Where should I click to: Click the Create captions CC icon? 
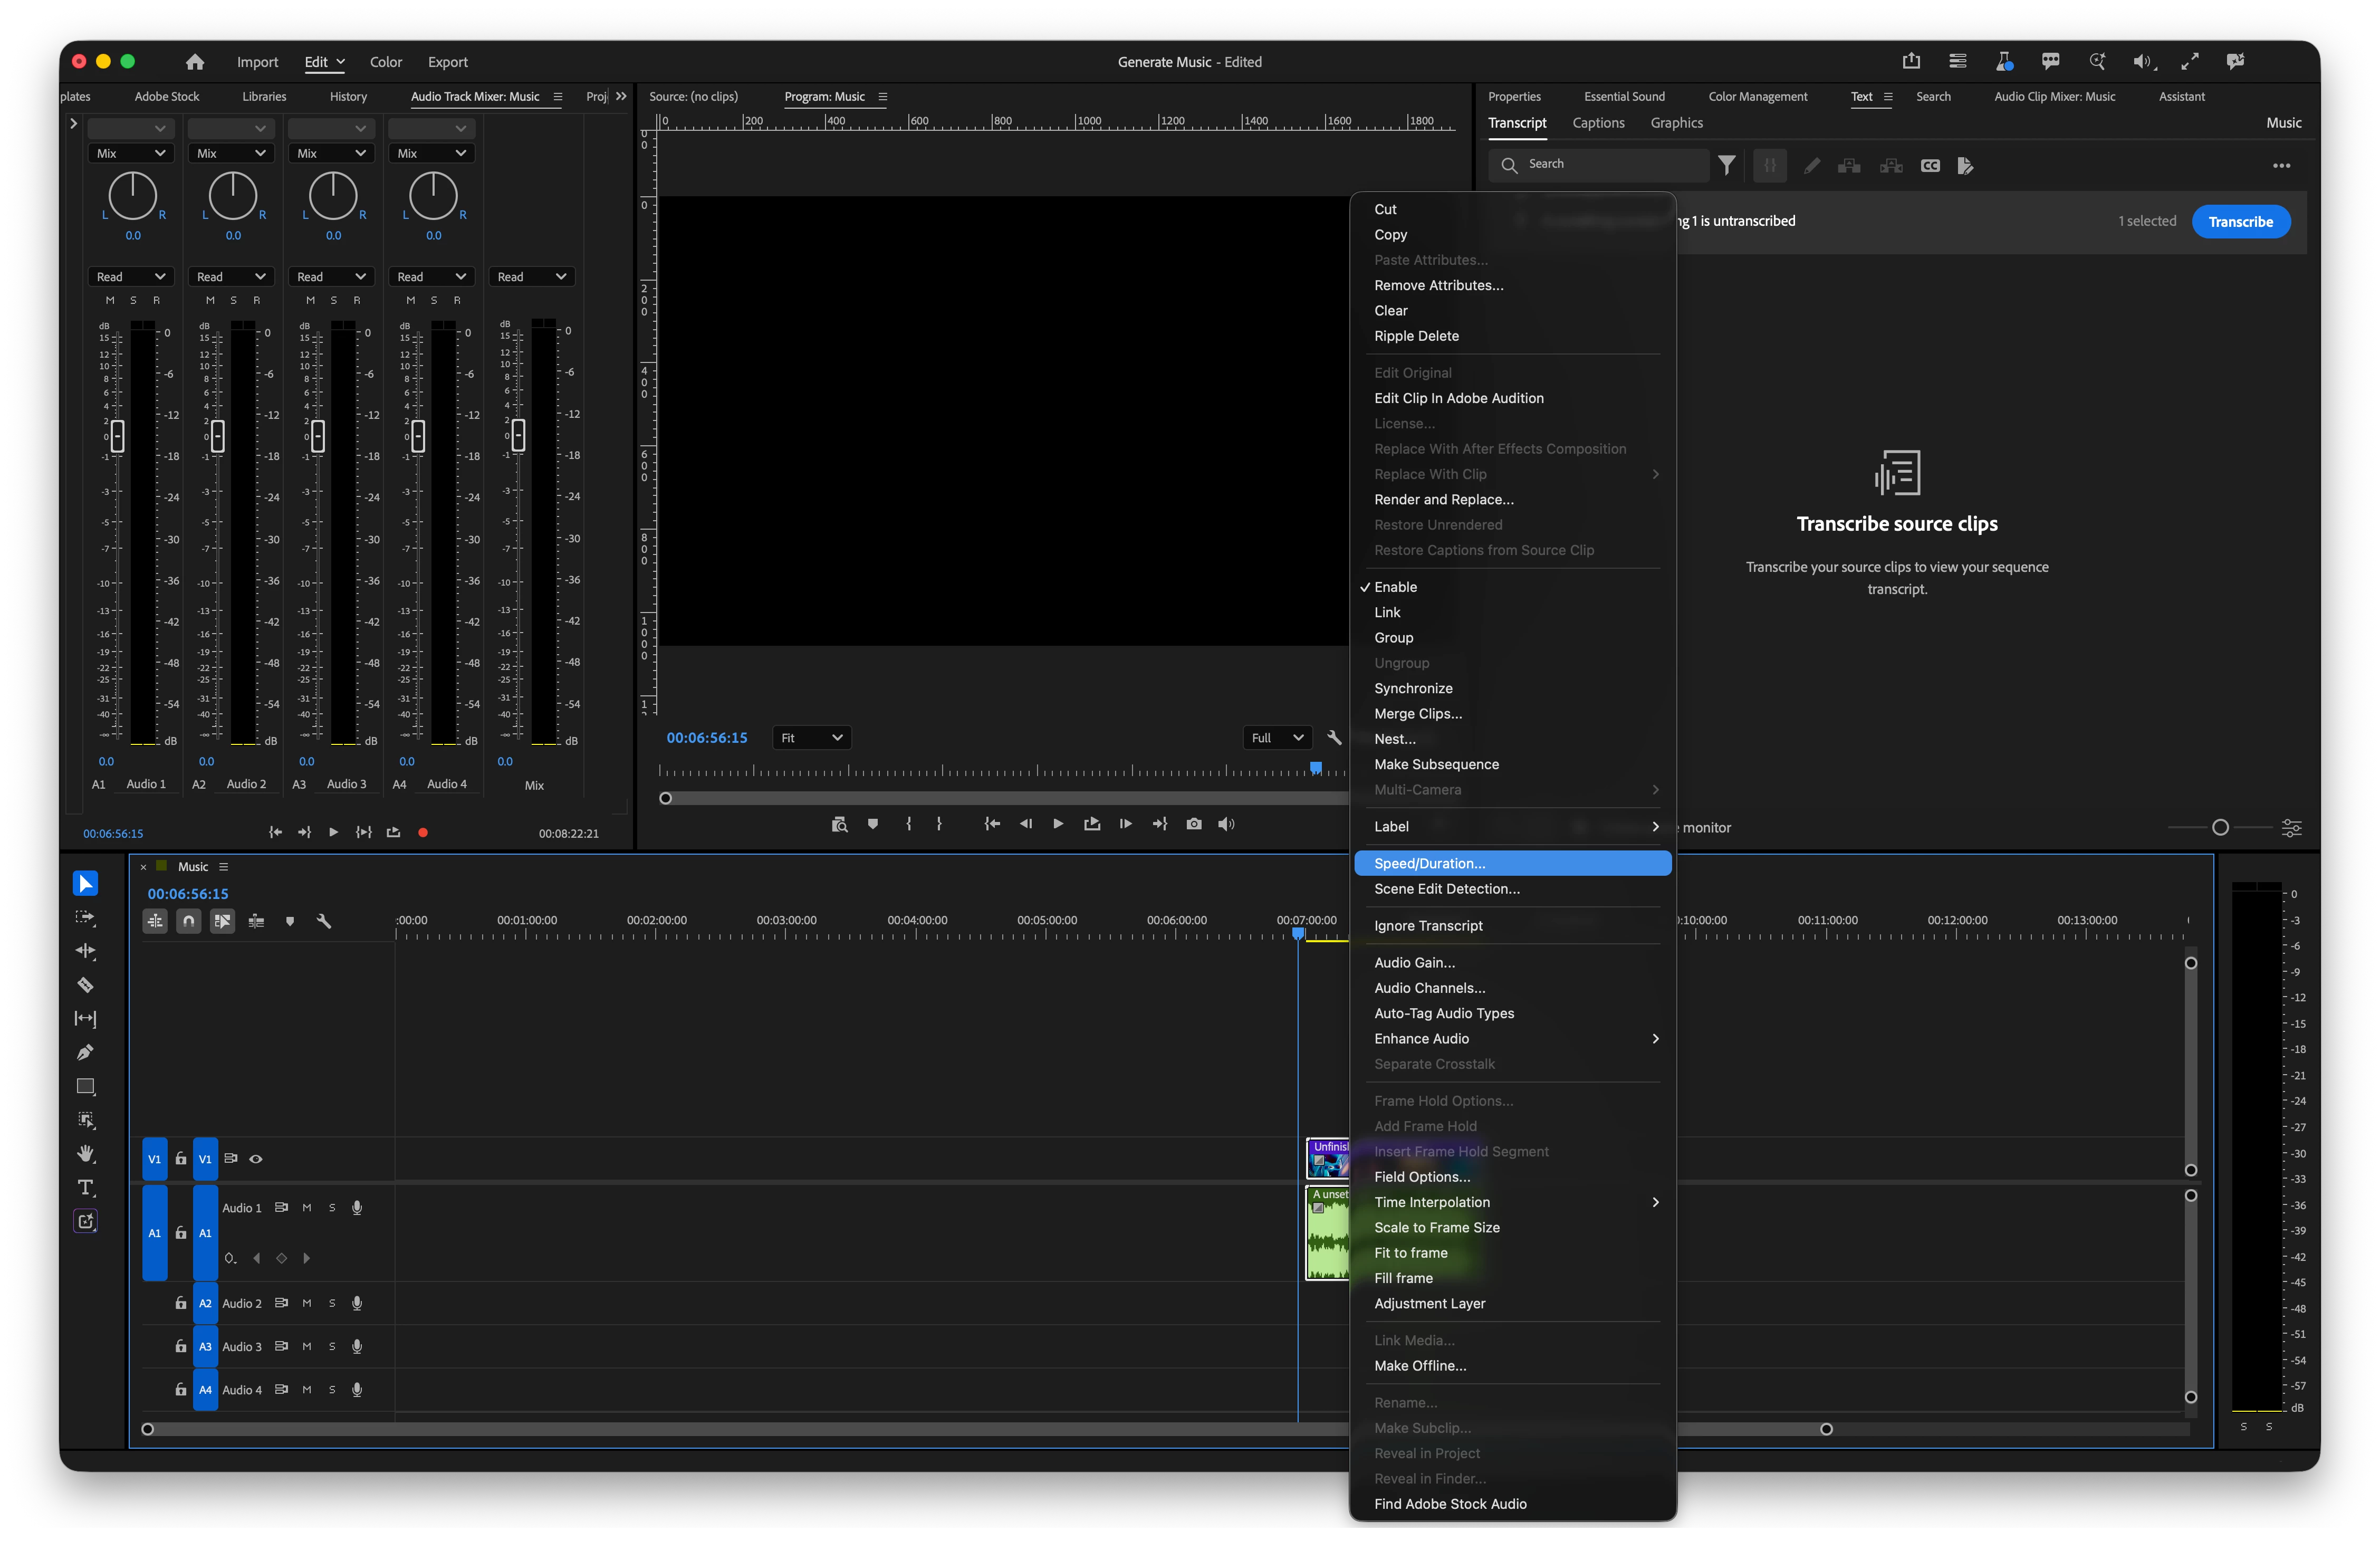tap(1930, 165)
